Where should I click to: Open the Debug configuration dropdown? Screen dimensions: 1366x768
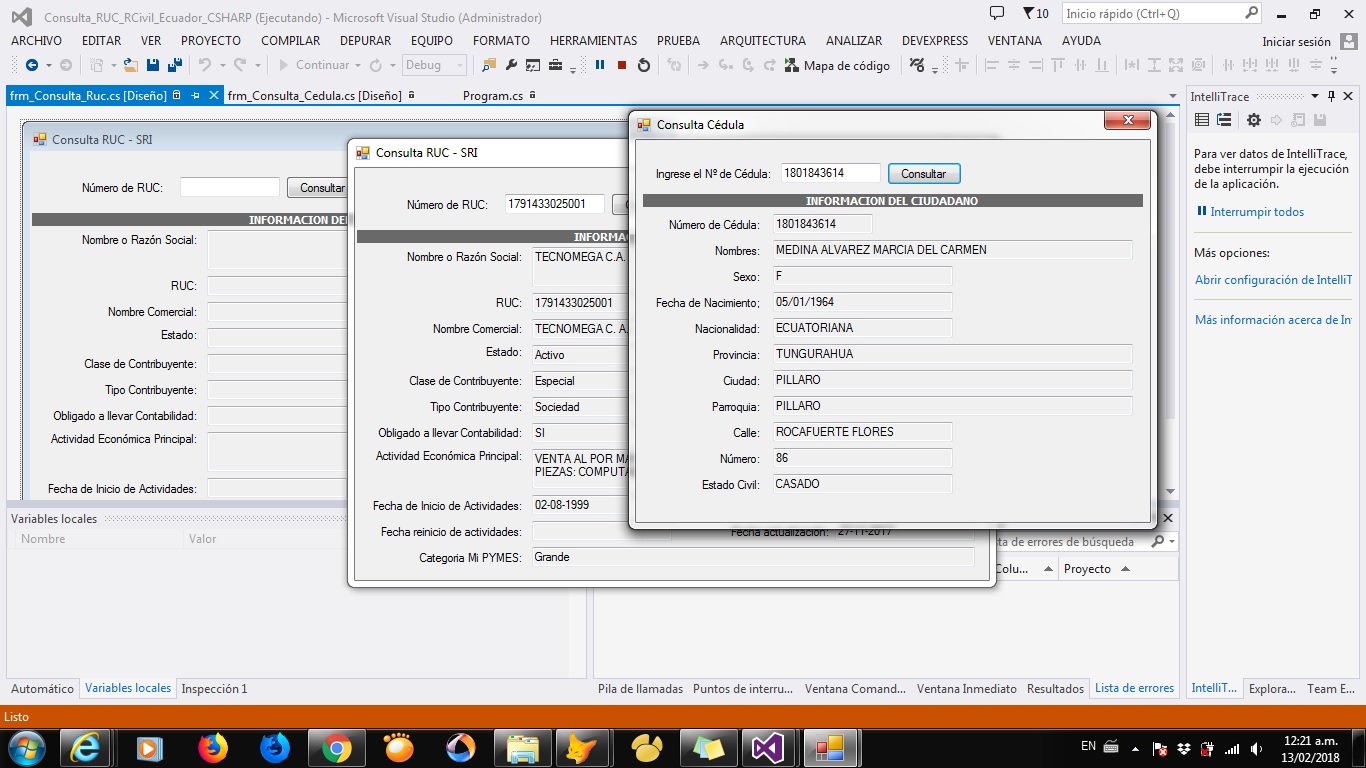point(434,65)
